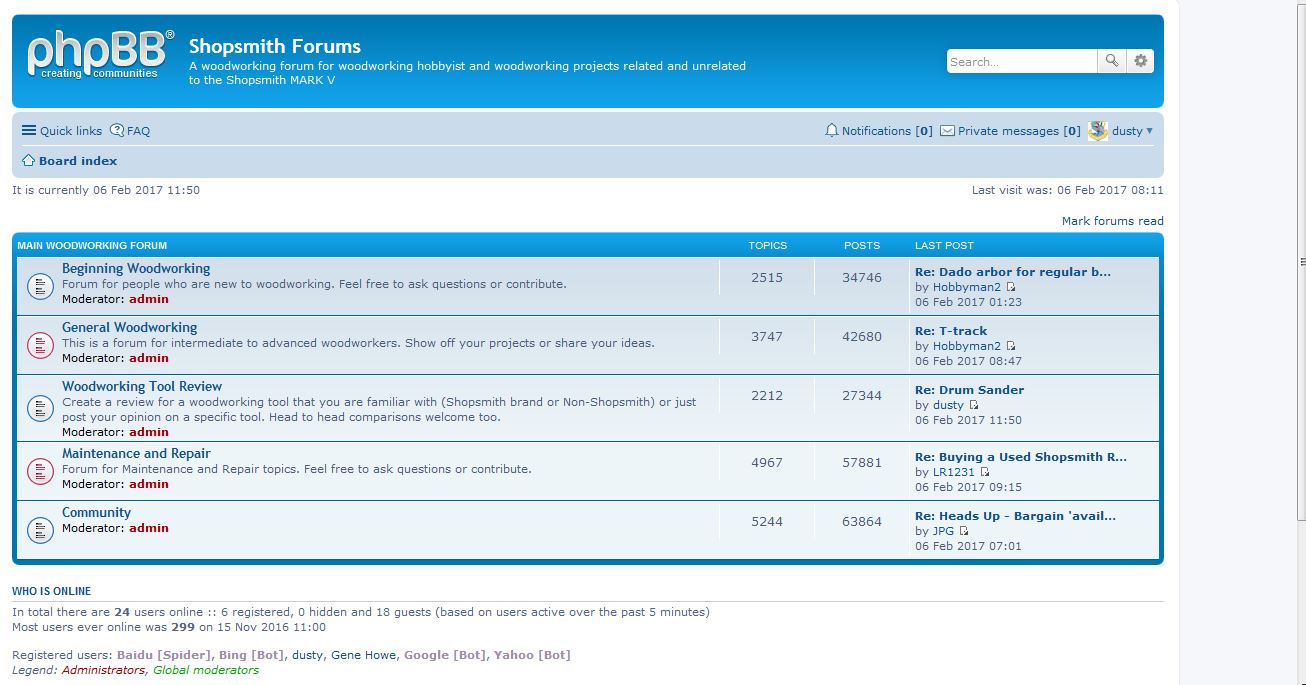Open the Quick links menu
This screenshot has width=1306, height=685.
[62, 131]
